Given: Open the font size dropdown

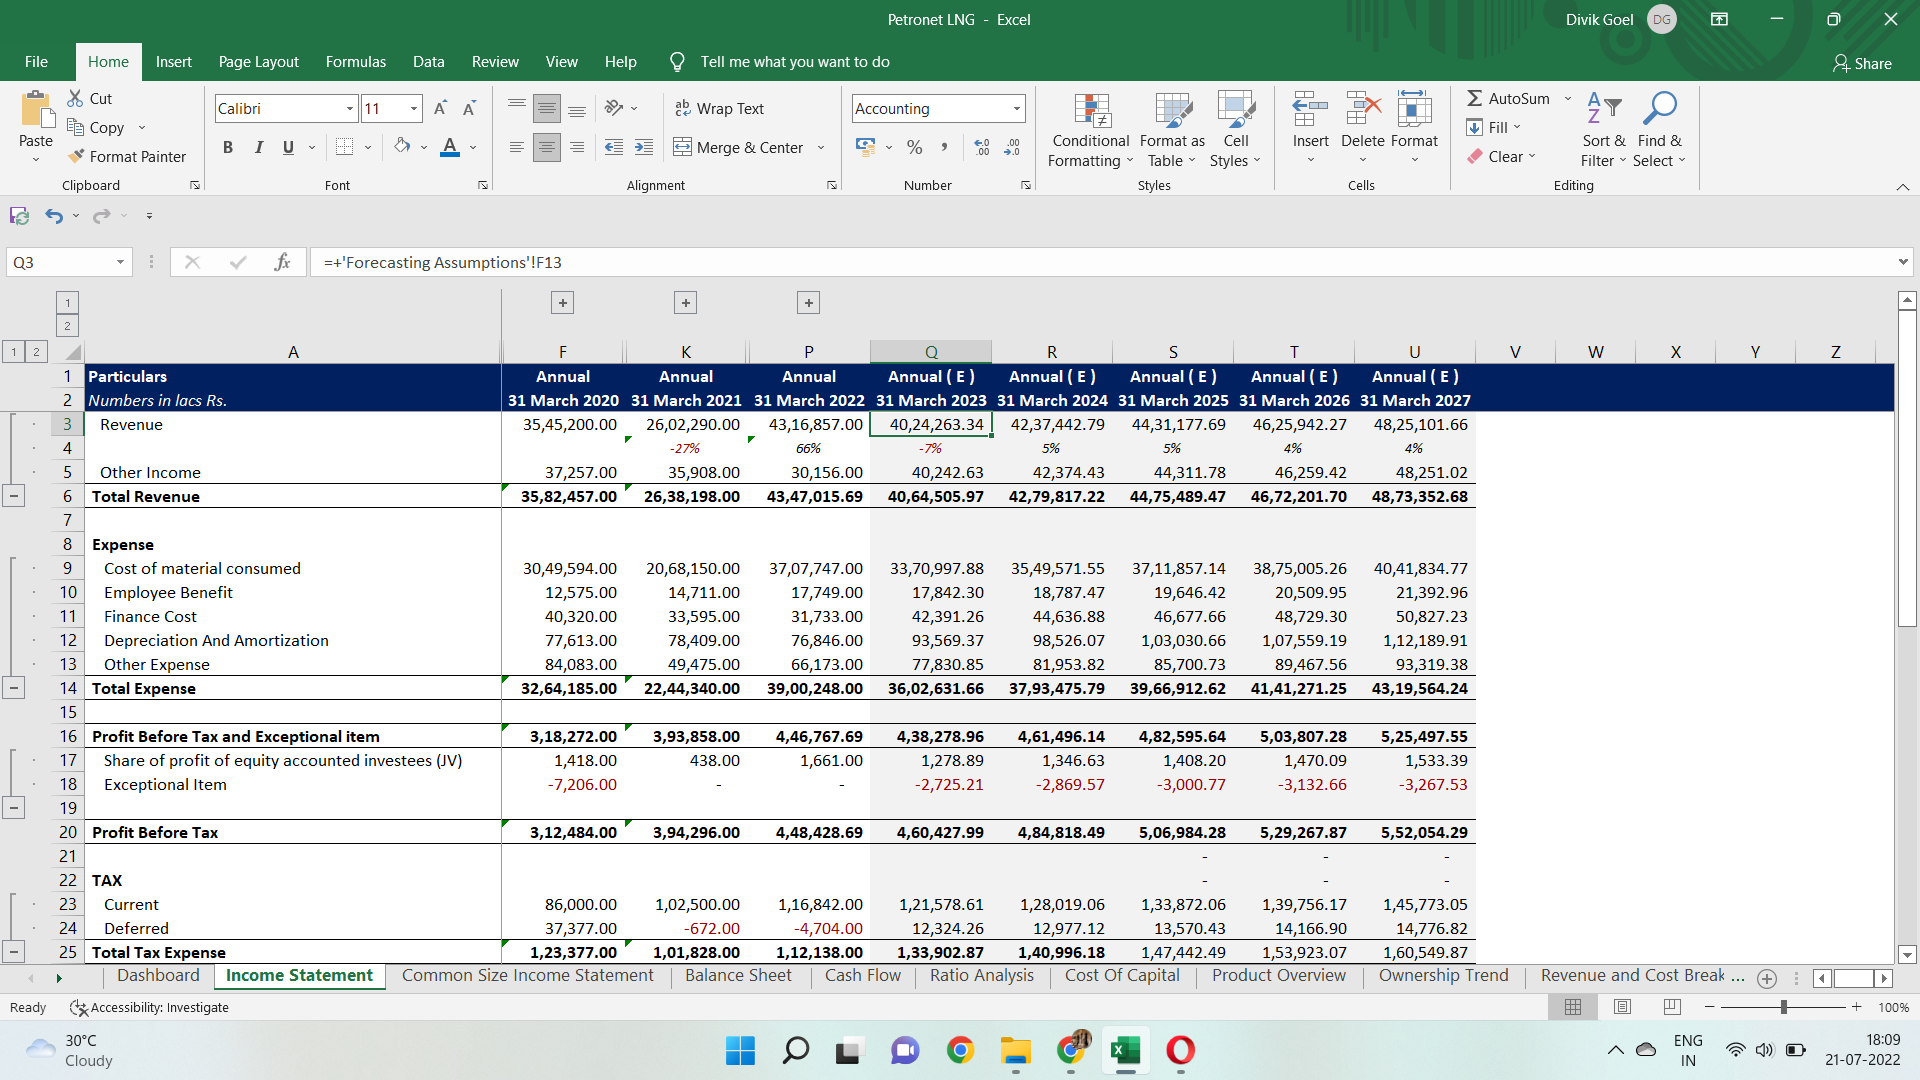Looking at the screenshot, I should click(x=413, y=108).
